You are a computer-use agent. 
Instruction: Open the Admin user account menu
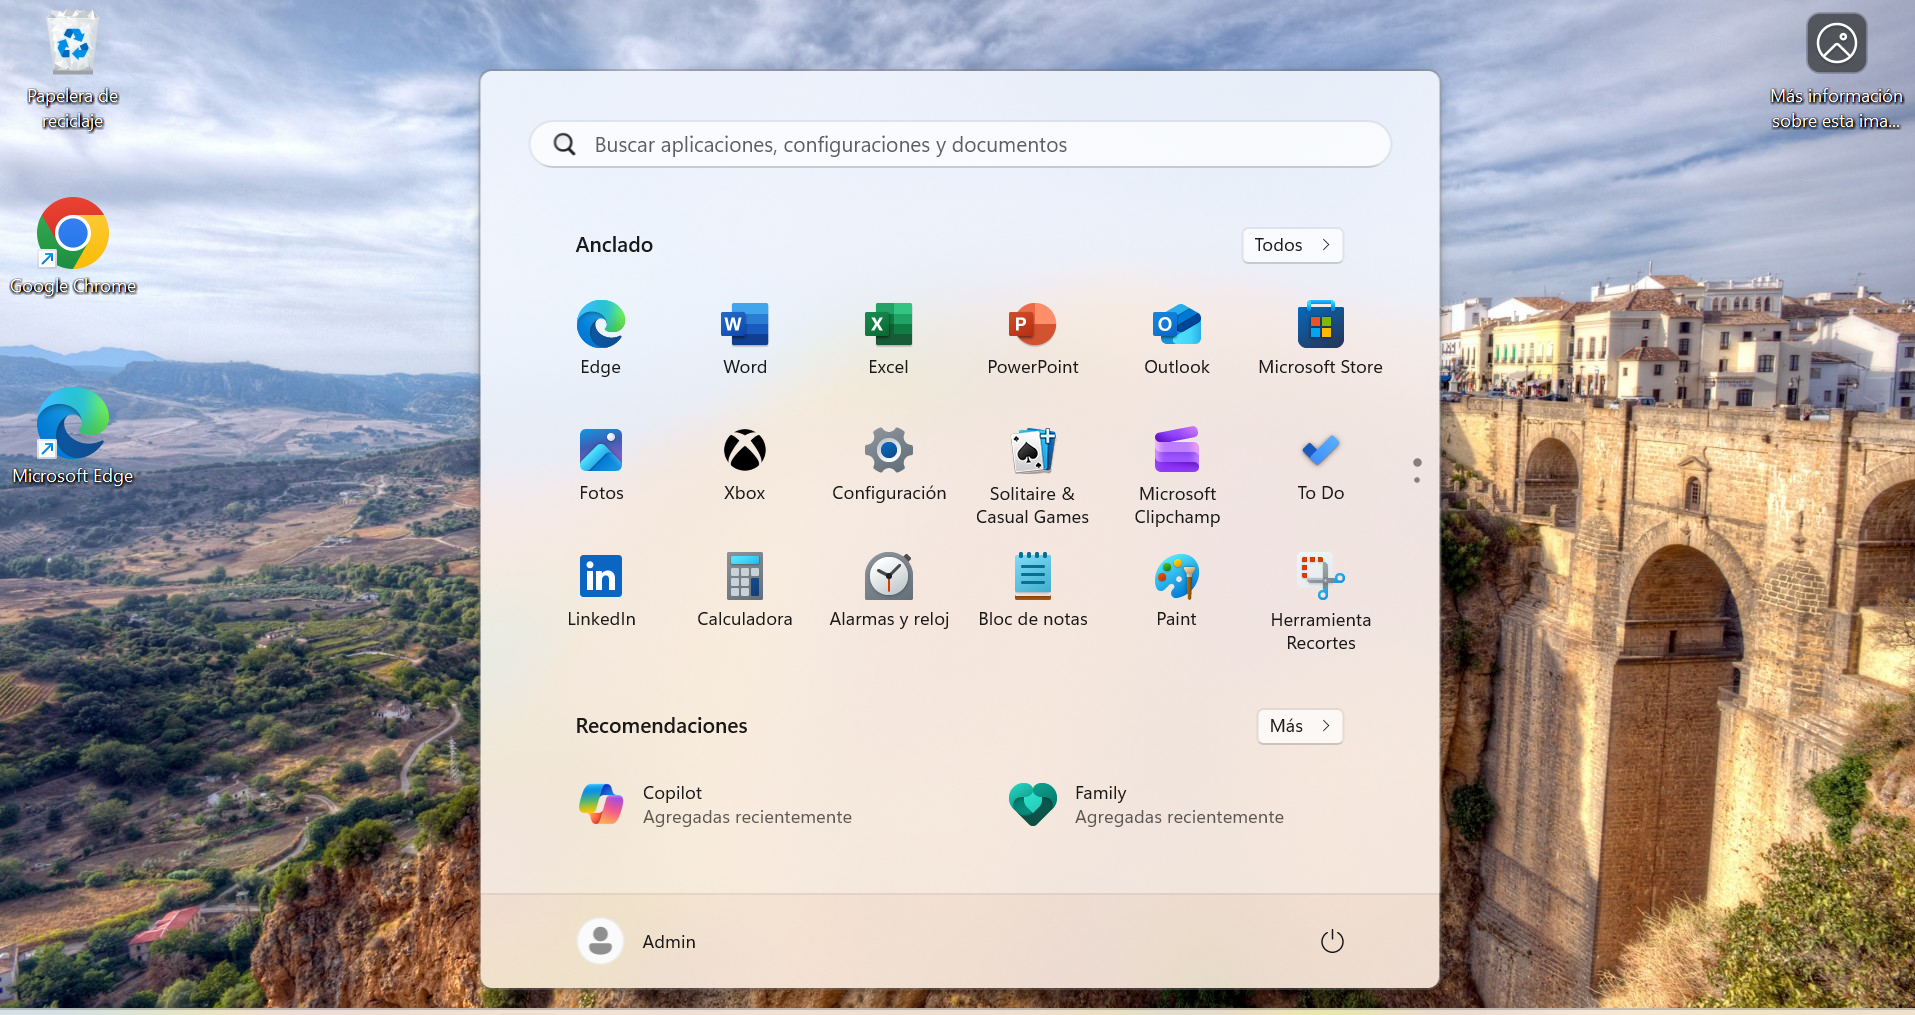[x=638, y=941]
